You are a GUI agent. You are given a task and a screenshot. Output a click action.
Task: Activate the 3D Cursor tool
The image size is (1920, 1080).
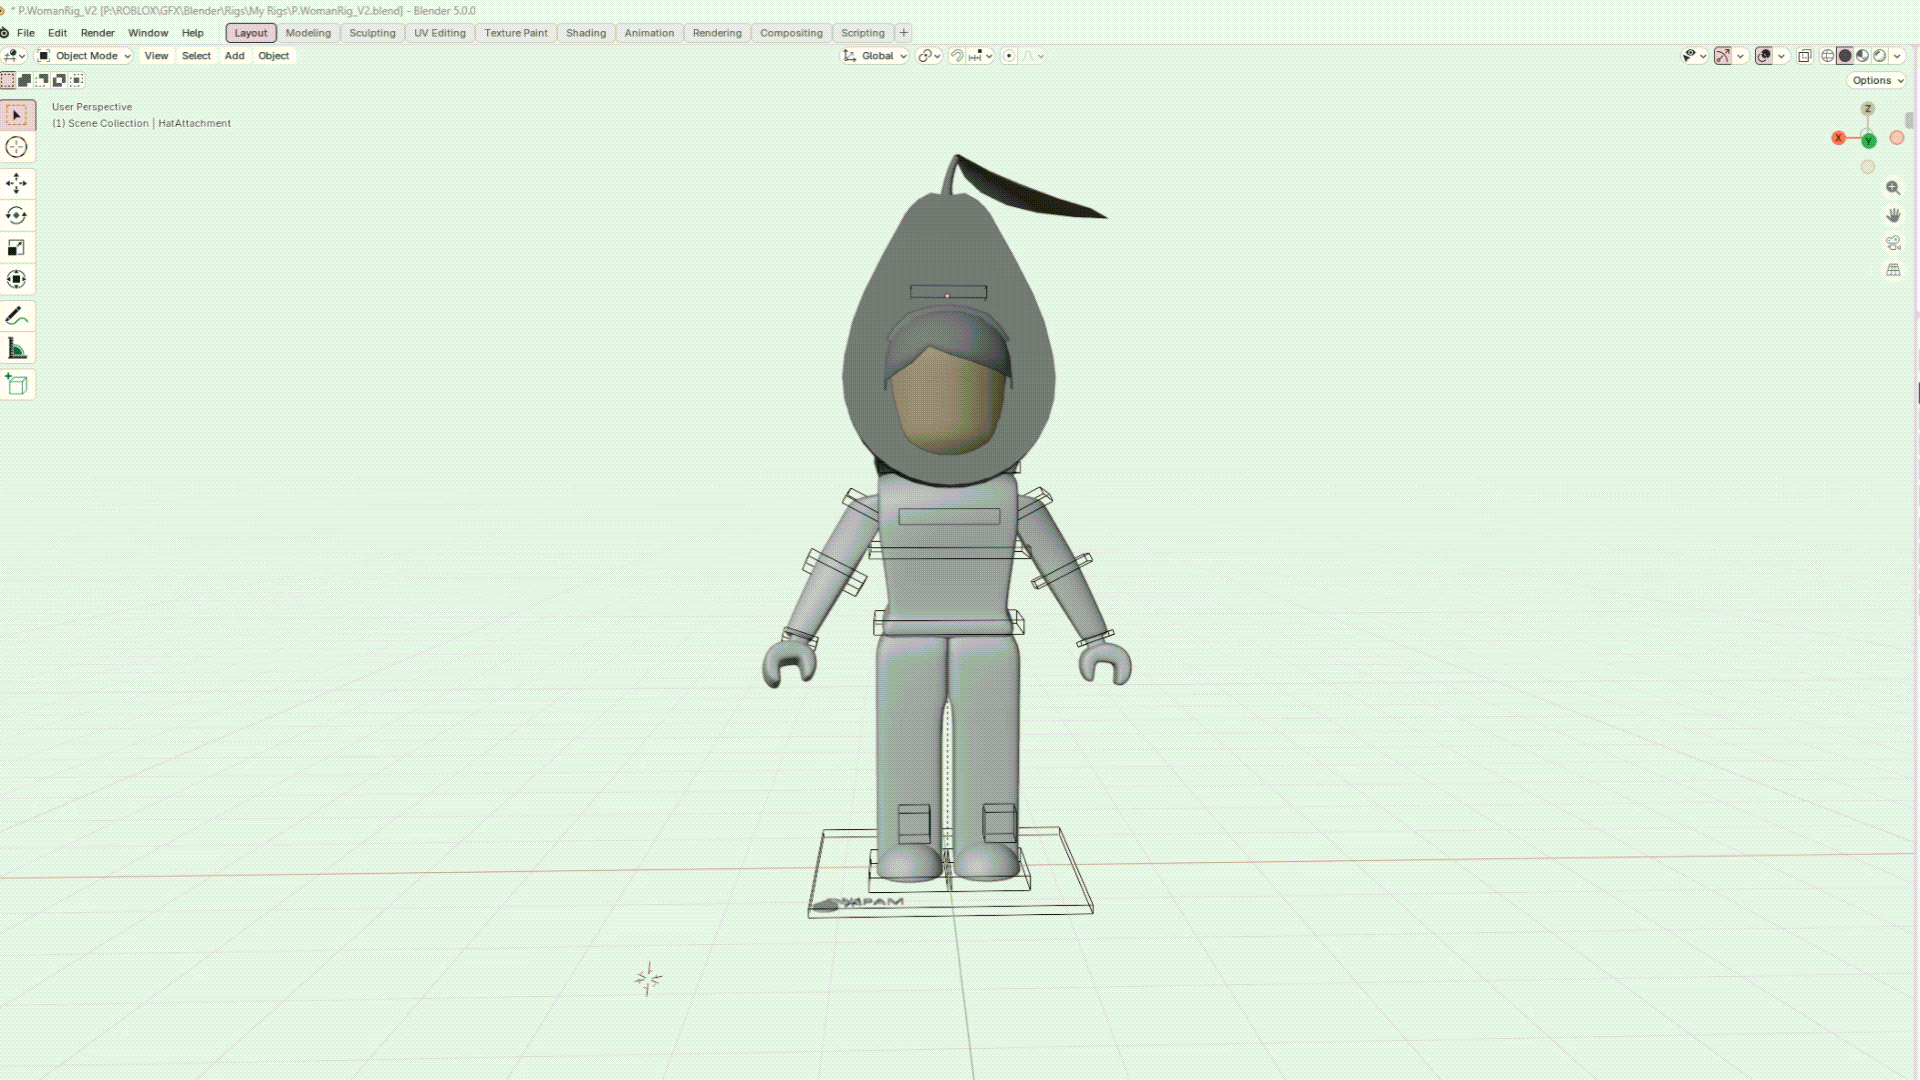pos(17,148)
